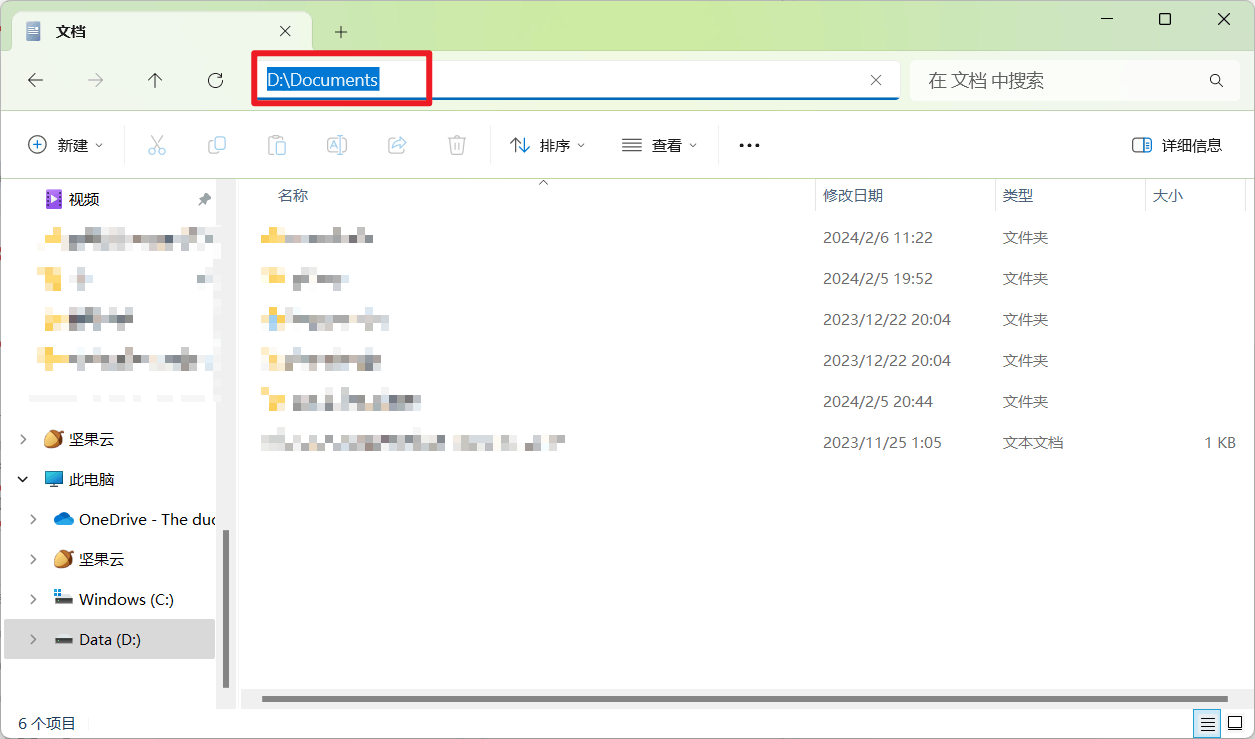Screen dimensions: 1255x739
Task: Open the 新建 (New) menu
Action: (66, 145)
